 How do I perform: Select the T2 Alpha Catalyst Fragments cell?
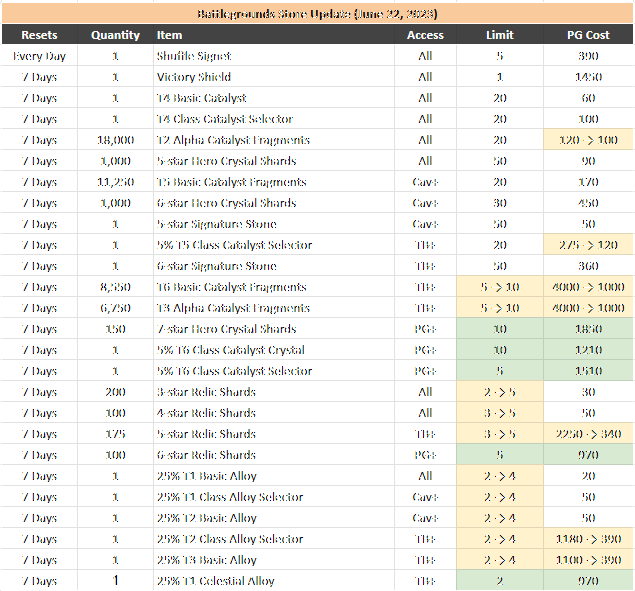tap(274, 140)
